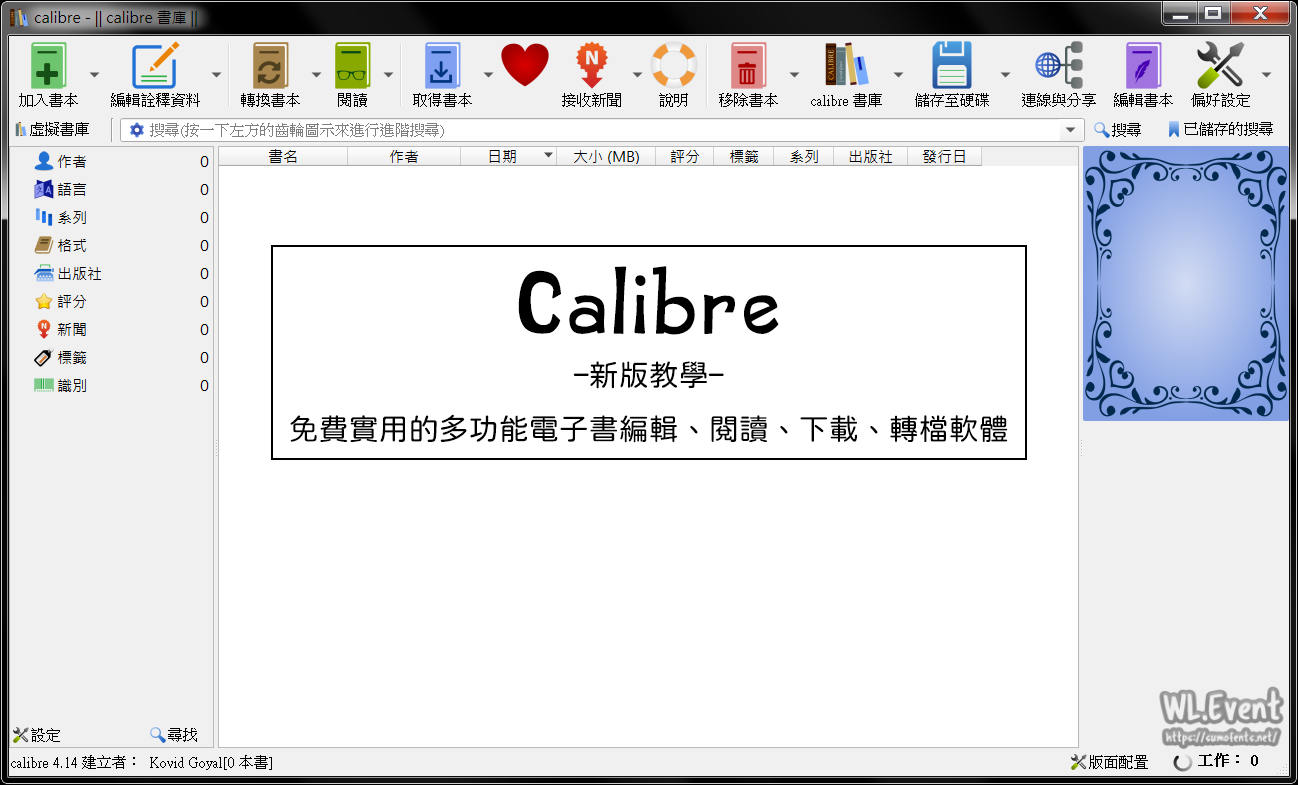Click the book cover preview image

1186,284
